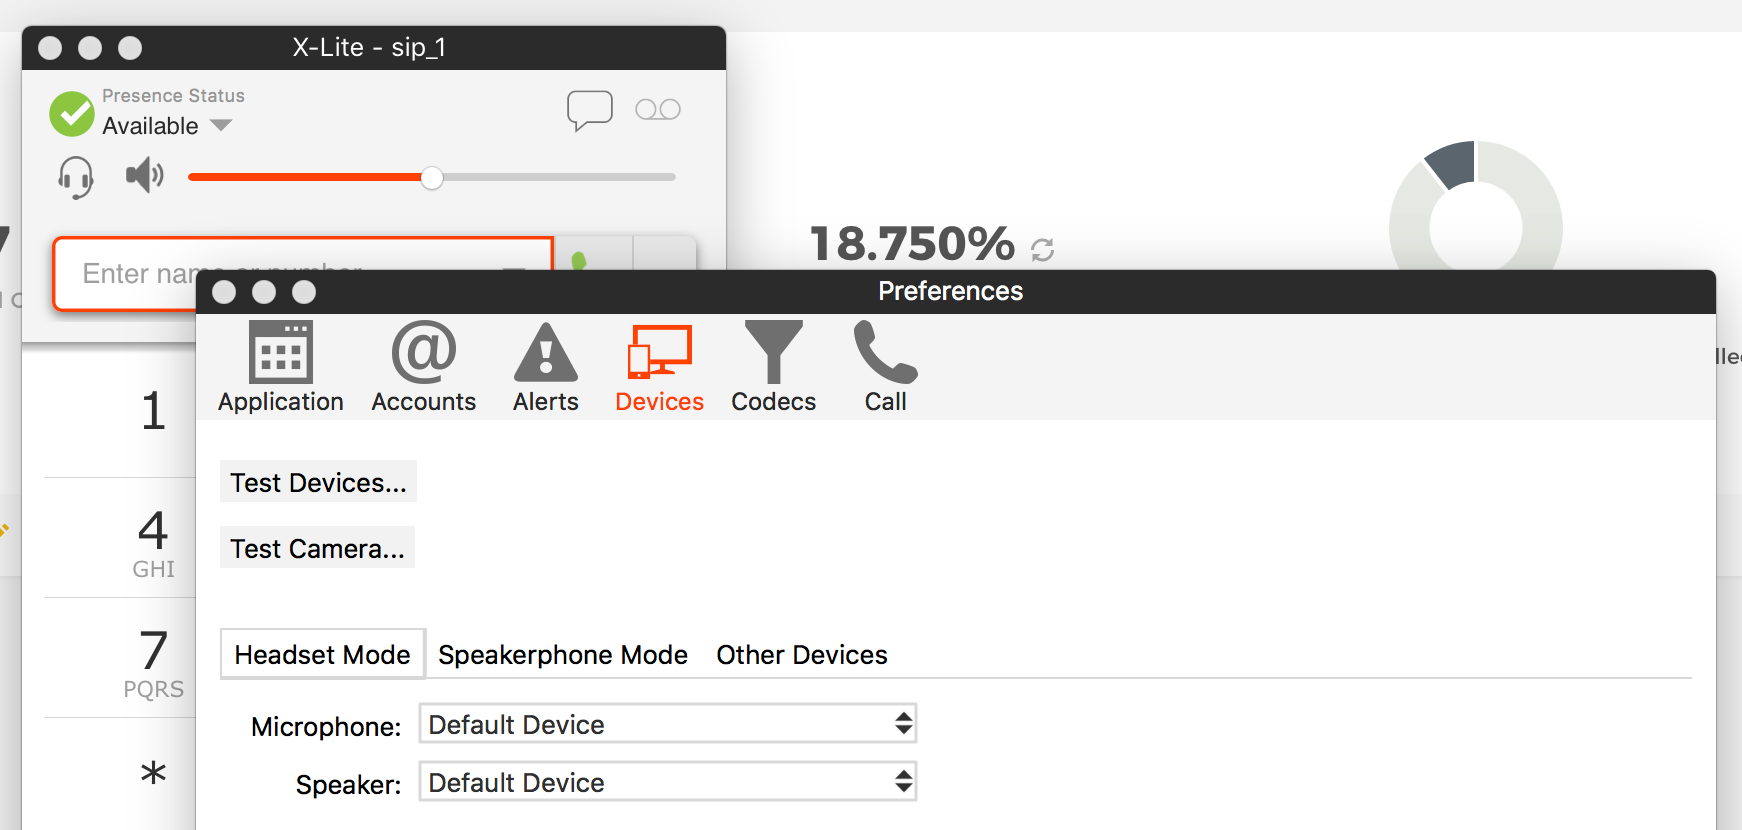
Task: Check voicemail using the voicemail icon
Action: pos(658,109)
